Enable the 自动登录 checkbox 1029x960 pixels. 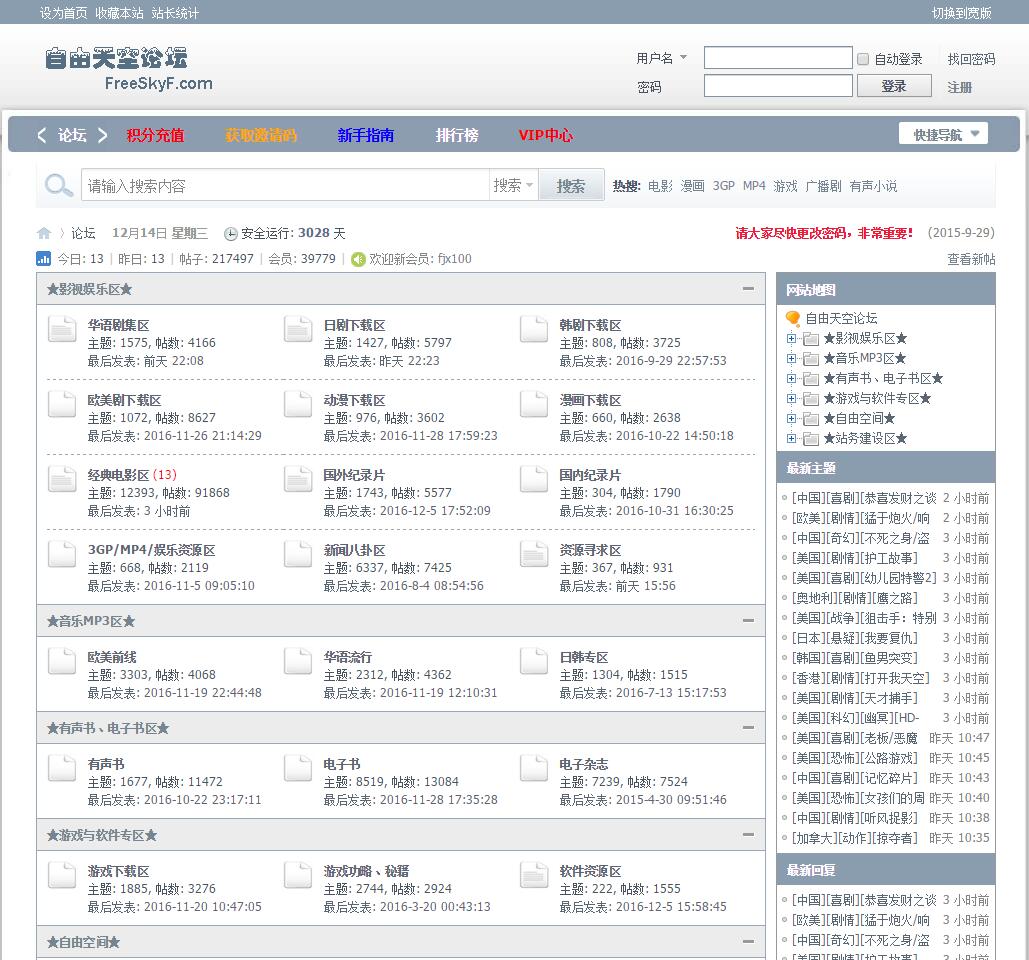[x=864, y=59]
